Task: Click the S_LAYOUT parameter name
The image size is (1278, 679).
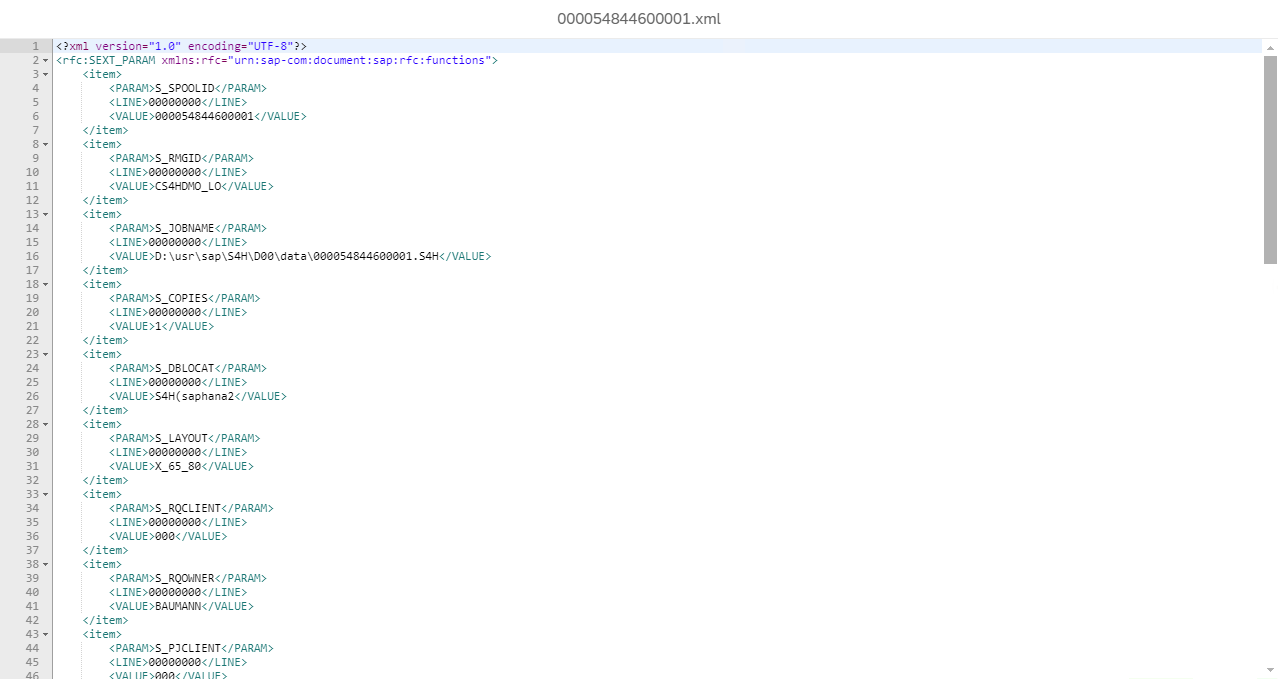Action: (181, 438)
